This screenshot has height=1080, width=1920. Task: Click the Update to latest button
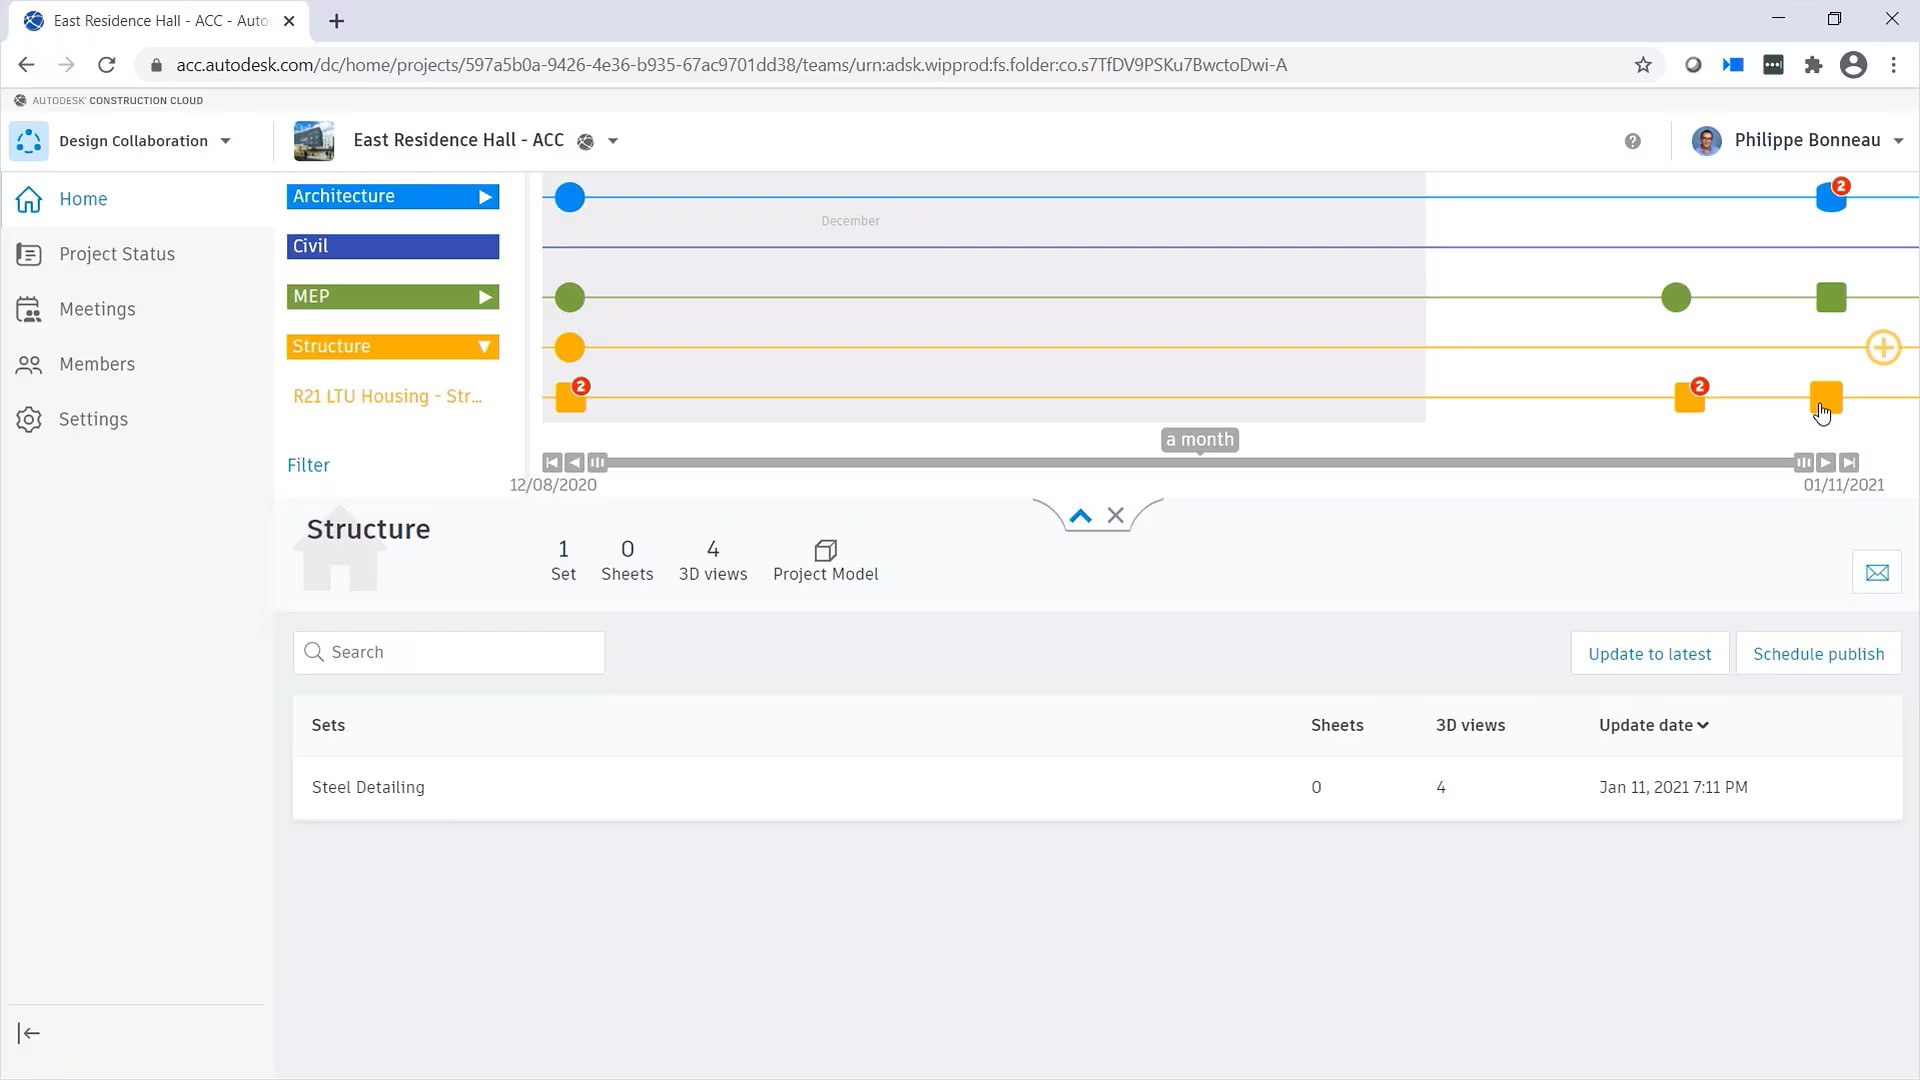[1652, 654]
